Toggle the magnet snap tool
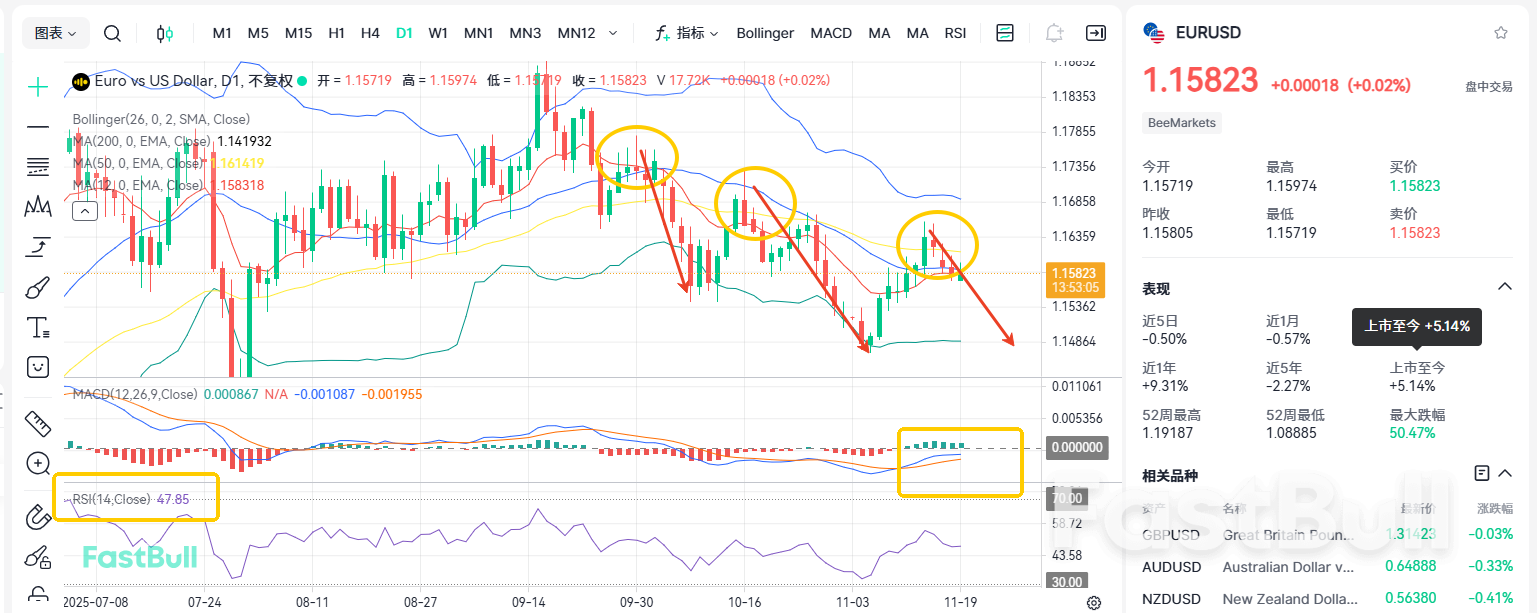The width and height of the screenshot is (1537, 613). click(37, 518)
